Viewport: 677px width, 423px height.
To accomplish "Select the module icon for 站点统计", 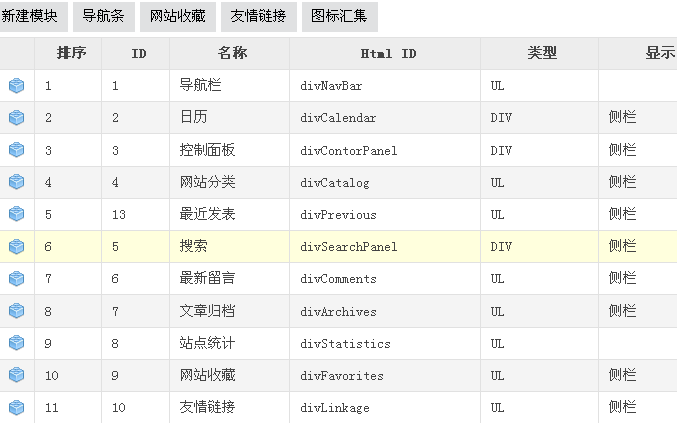I will coord(16,343).
